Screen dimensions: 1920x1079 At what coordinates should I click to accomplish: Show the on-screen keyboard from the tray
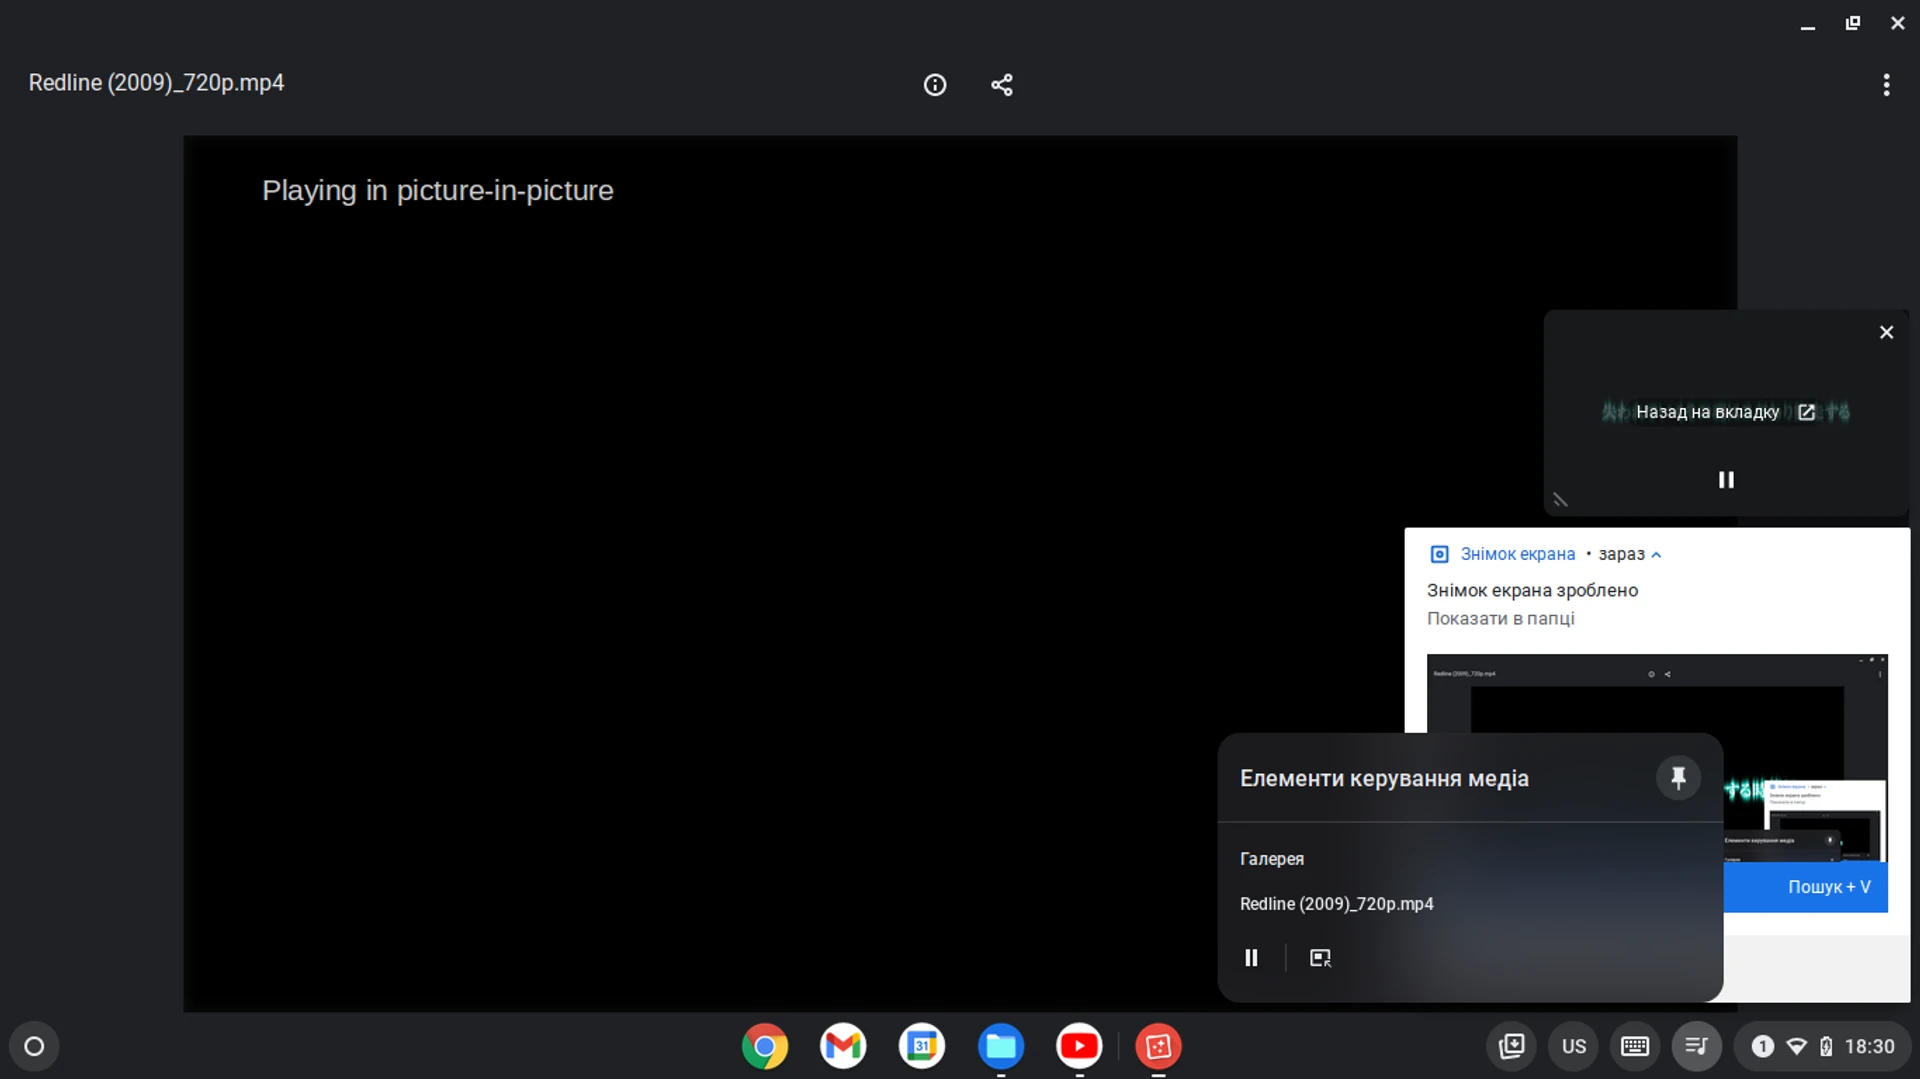(x=1634, y=1046)
